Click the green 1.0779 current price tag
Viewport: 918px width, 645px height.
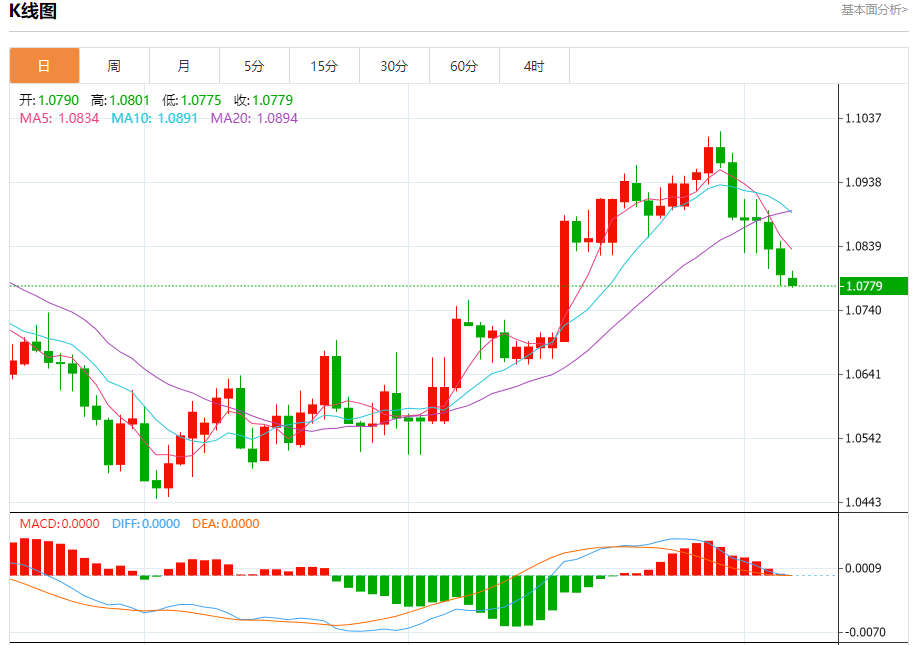click(874, 286)
